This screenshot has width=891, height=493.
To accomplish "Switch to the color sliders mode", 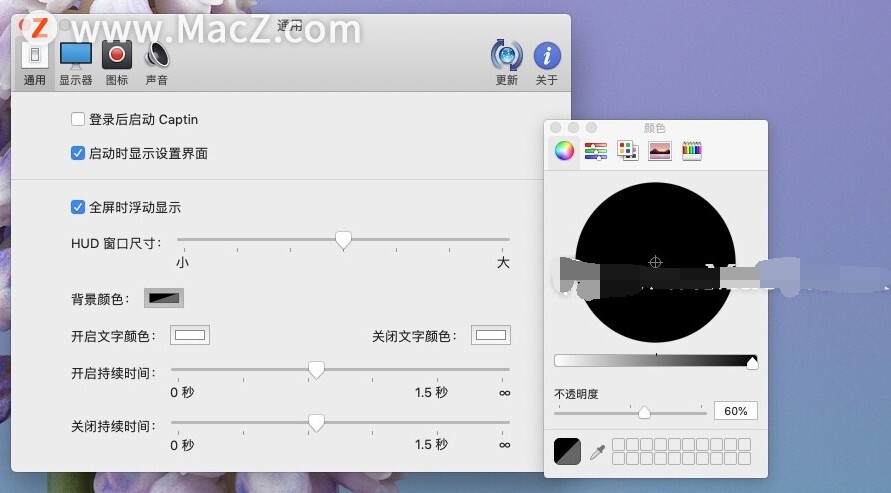I will tap(596, 151).
